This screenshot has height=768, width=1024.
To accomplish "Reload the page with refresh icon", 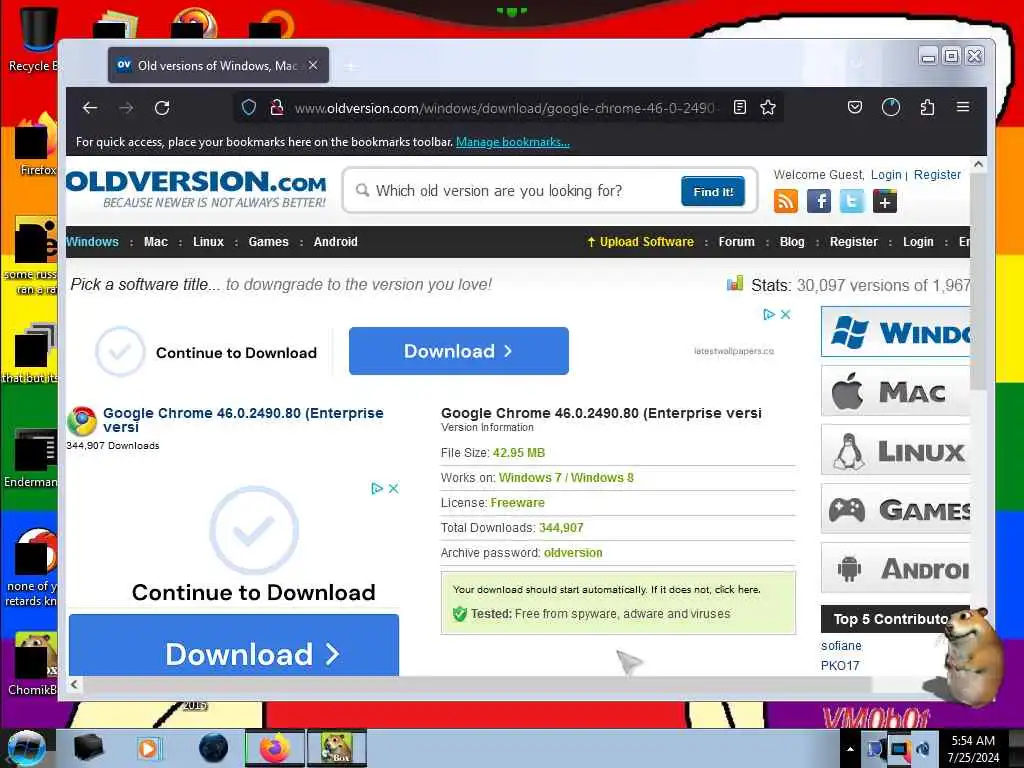I will tap(162, 108).
